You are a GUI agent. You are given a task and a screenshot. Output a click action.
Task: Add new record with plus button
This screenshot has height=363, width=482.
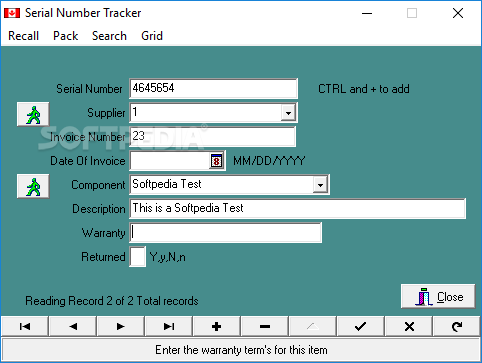217,326
